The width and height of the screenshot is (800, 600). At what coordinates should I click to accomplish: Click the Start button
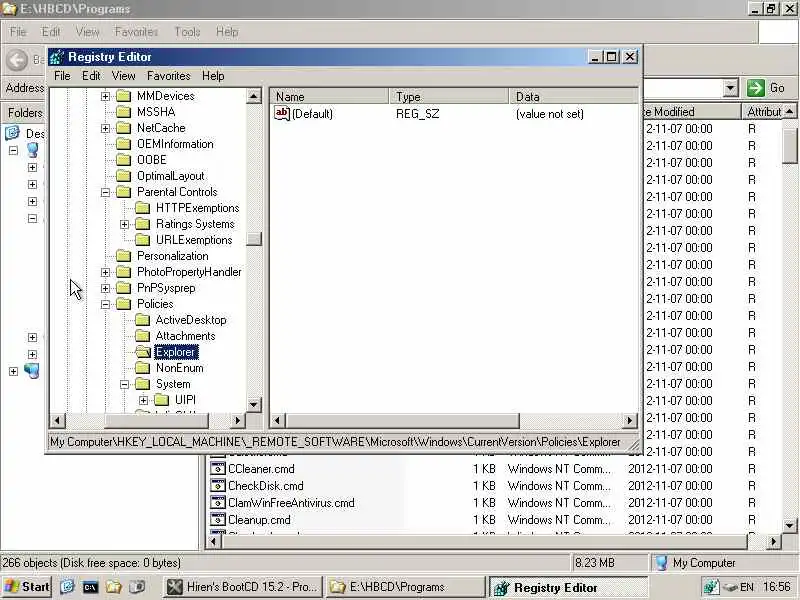click(x=27, y=587)
